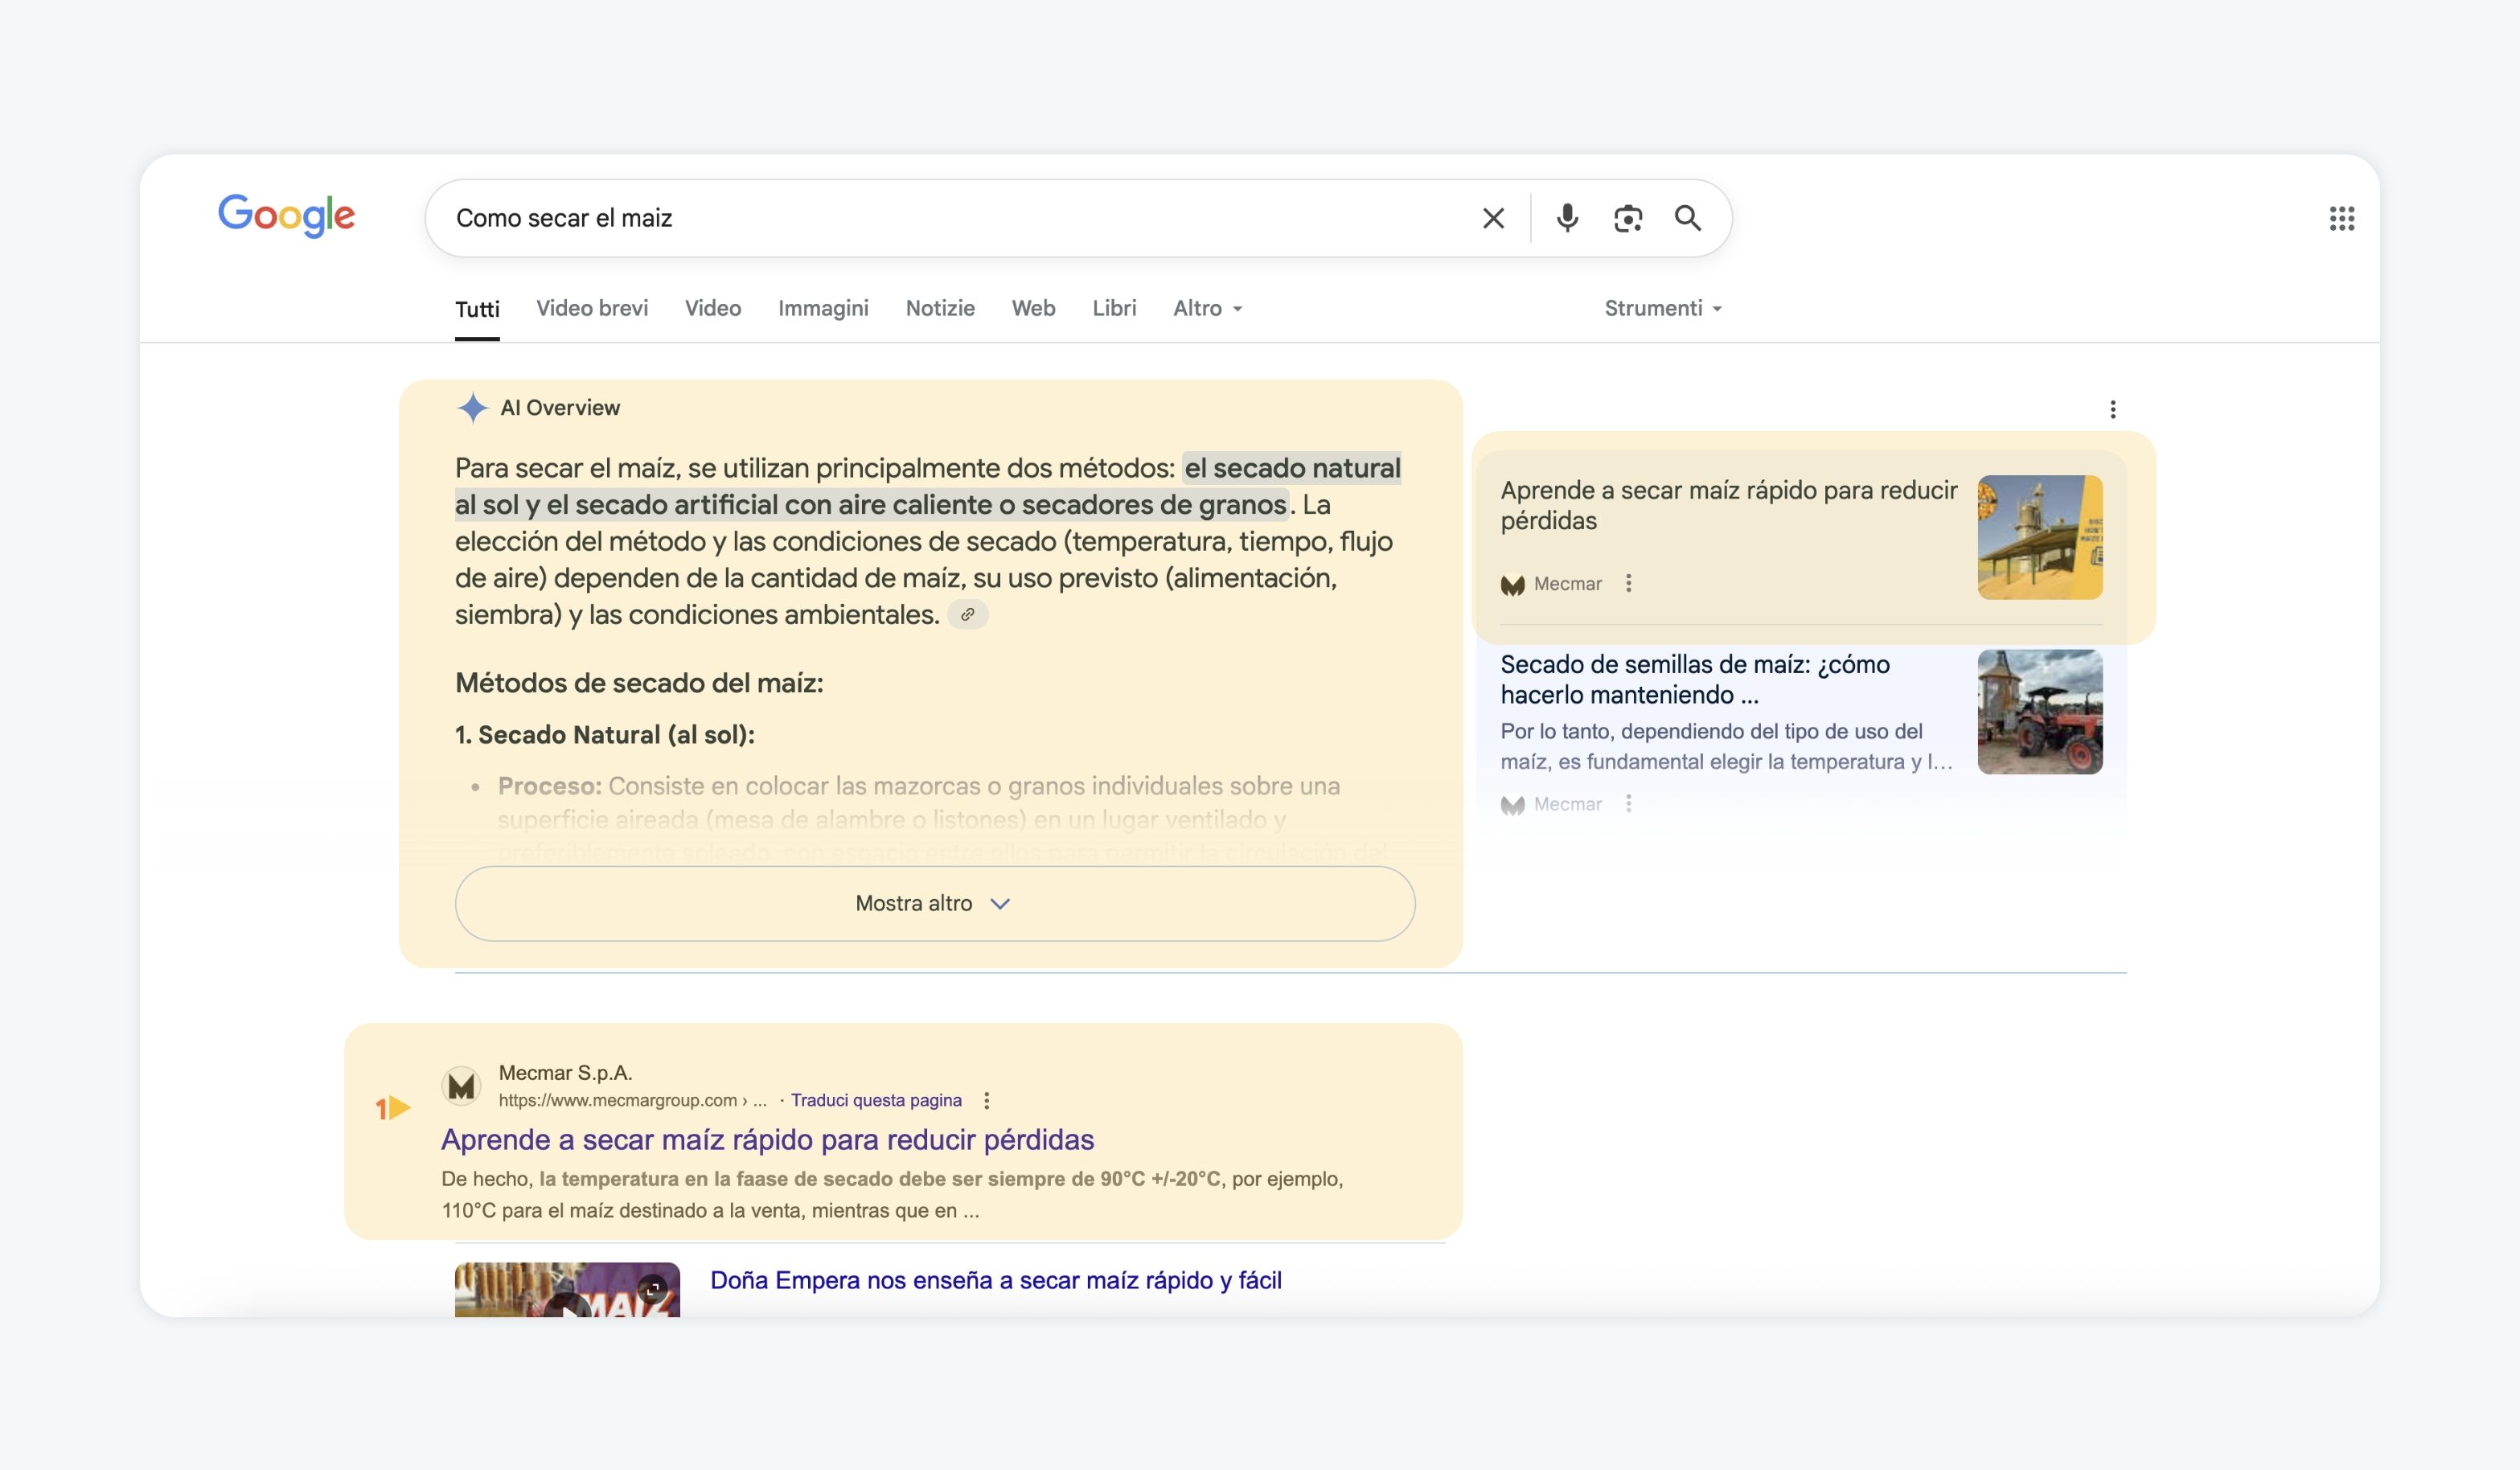Clear the search query with the X

(1493, 218)
